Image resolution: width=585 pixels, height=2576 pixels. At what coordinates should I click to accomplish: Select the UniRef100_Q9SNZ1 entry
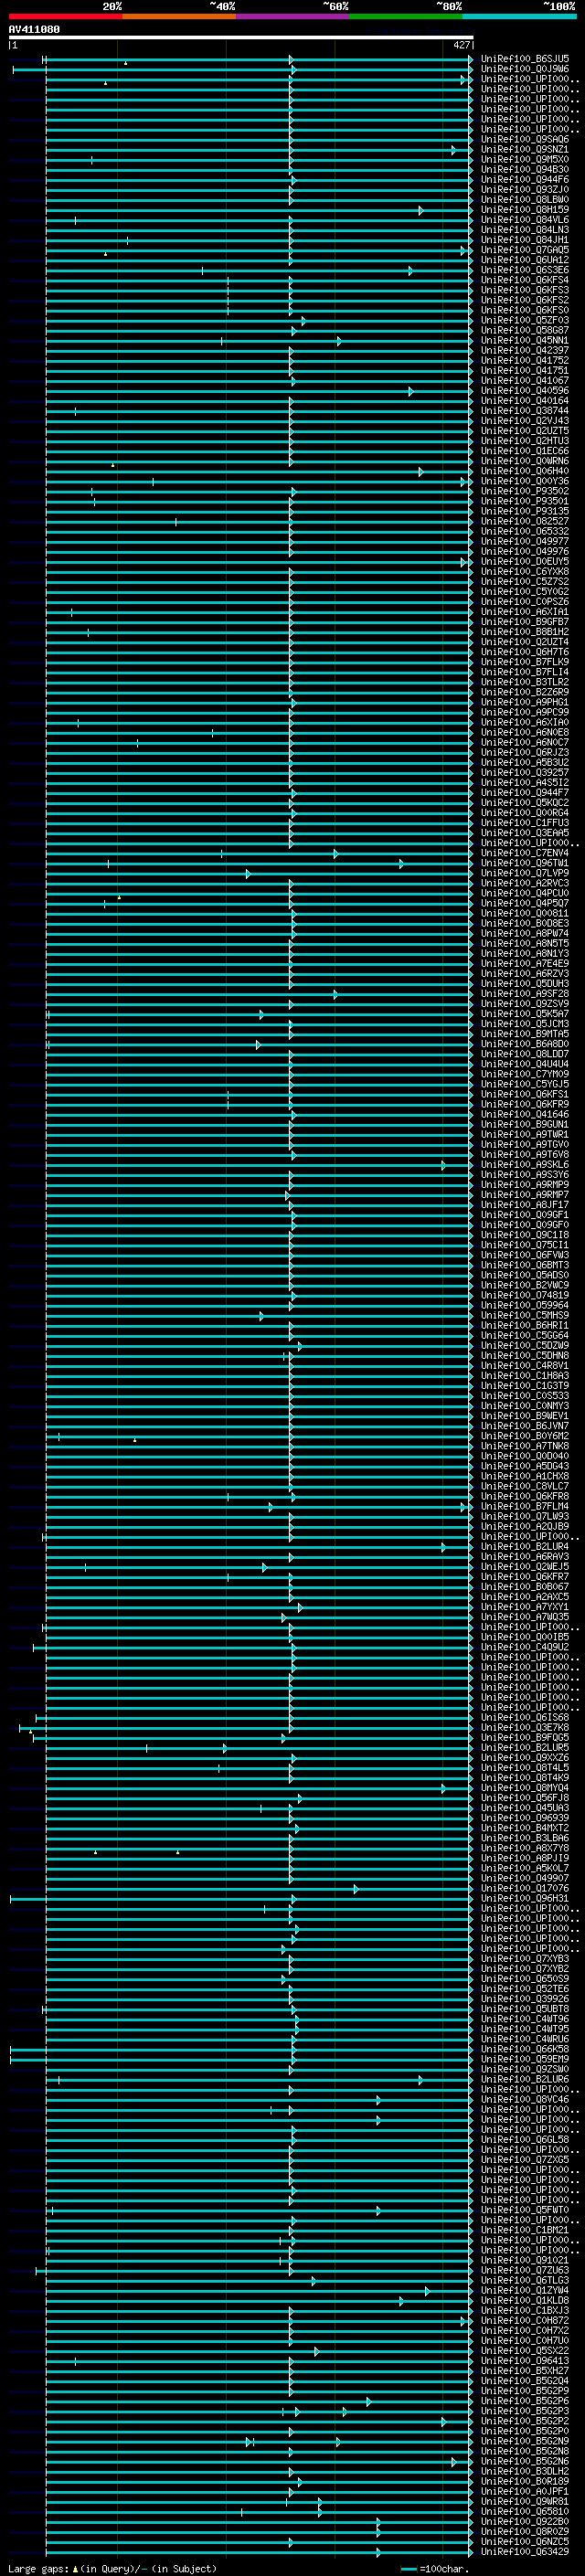pyautogui.click(x=524, y=150)
